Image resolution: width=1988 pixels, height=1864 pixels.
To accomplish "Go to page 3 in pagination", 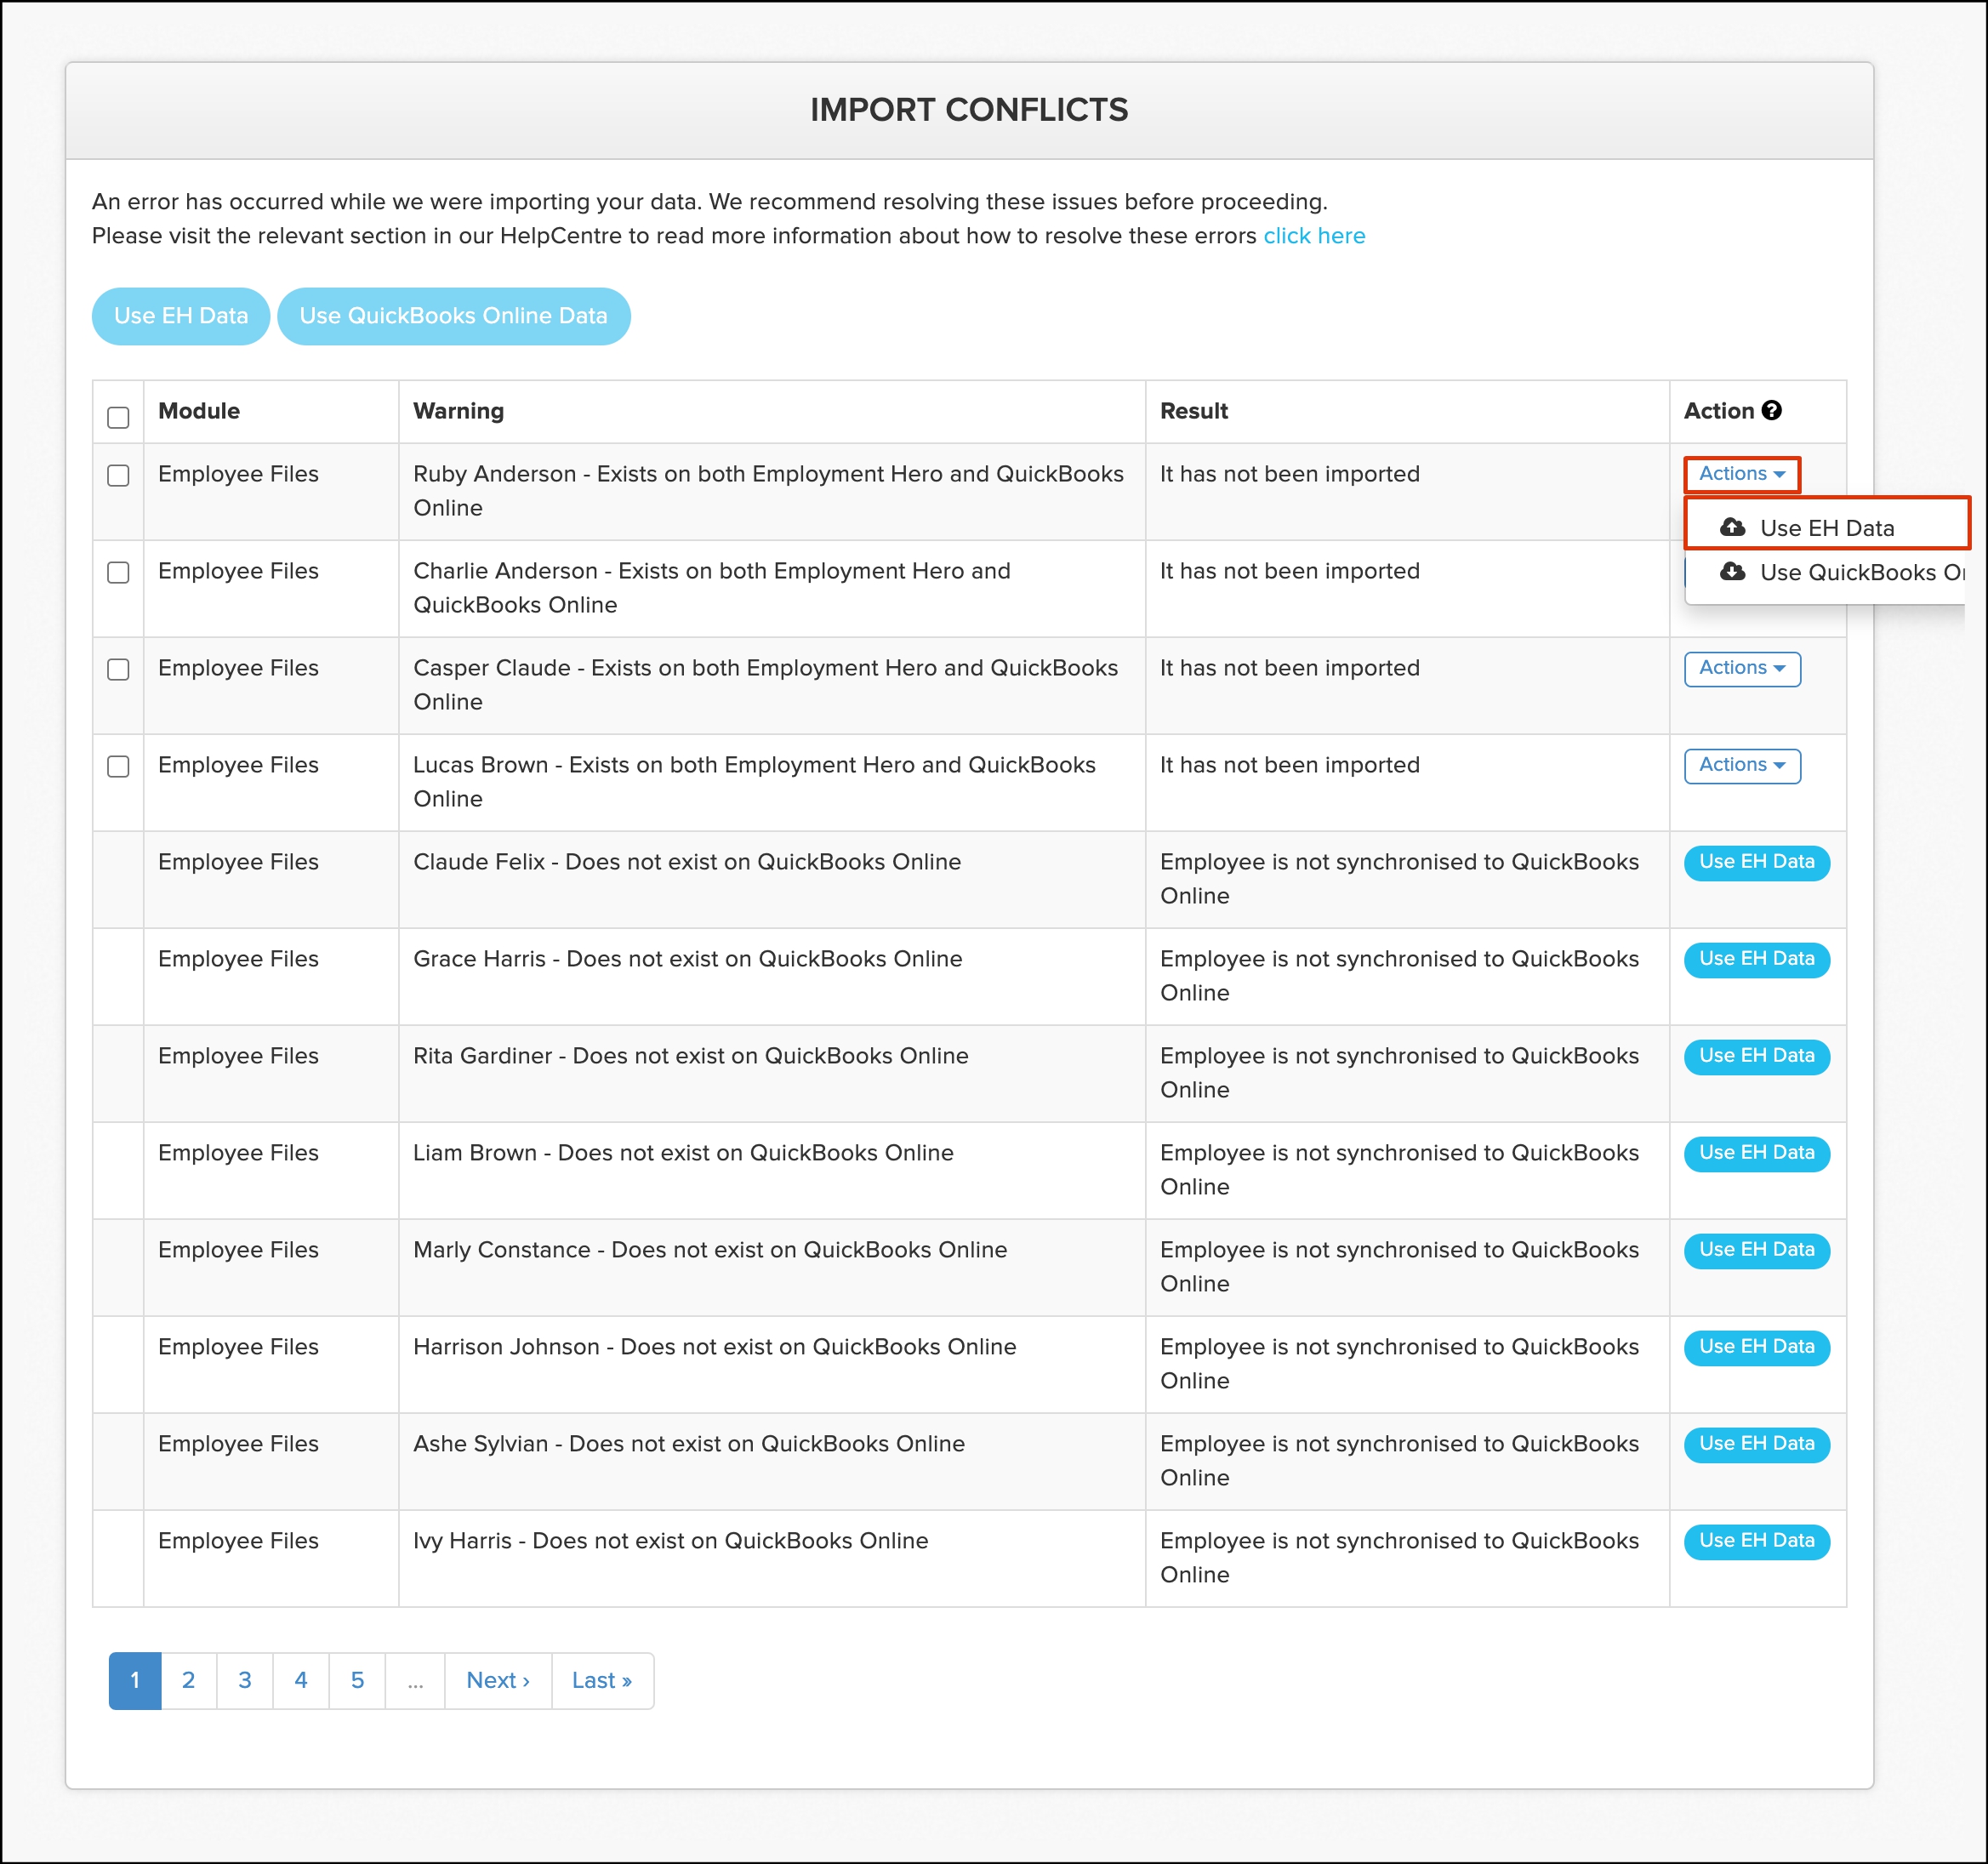I will (x=245, y=1680).
